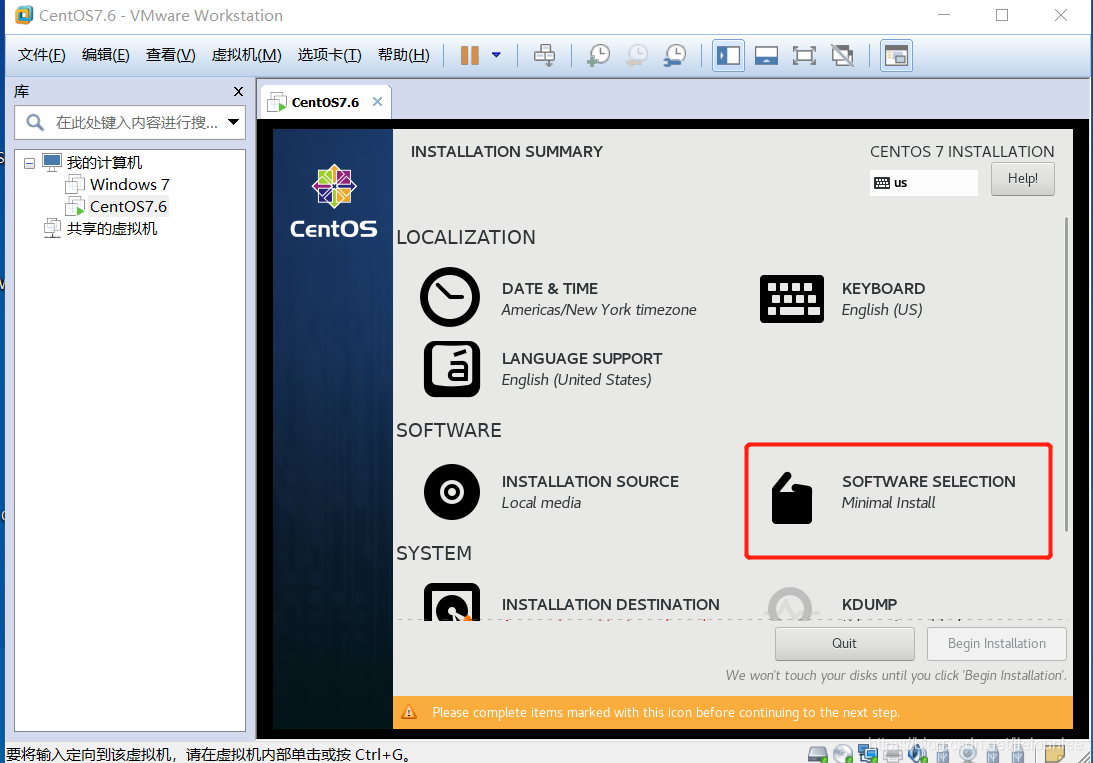Screen dimensions: 1093x763
Task: Click the installer vertical scrollbar
Action: pos(1066,375)
